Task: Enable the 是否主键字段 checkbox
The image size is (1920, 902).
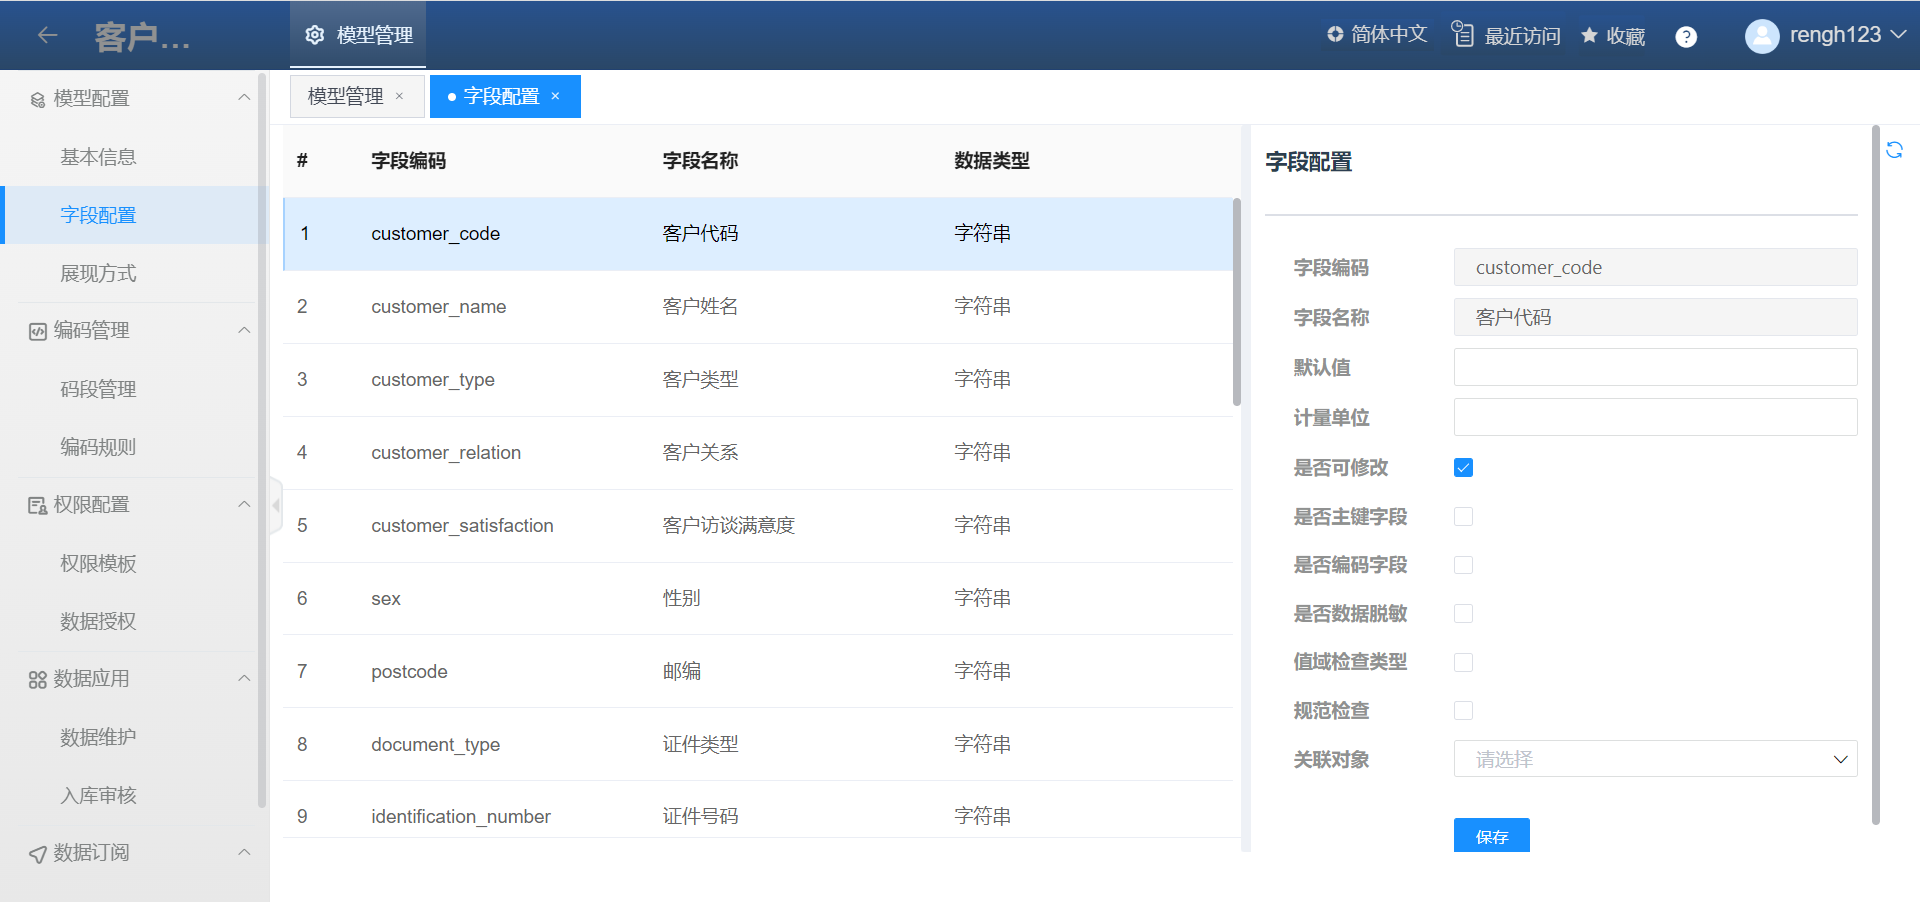Action: coord(1463,517)
